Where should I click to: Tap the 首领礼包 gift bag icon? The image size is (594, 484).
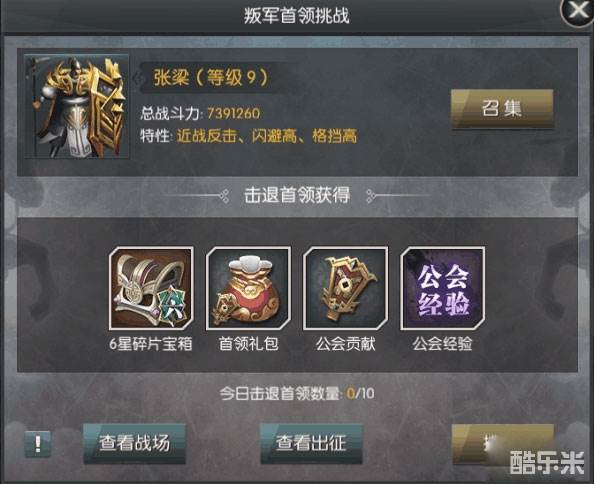point(249,288)
